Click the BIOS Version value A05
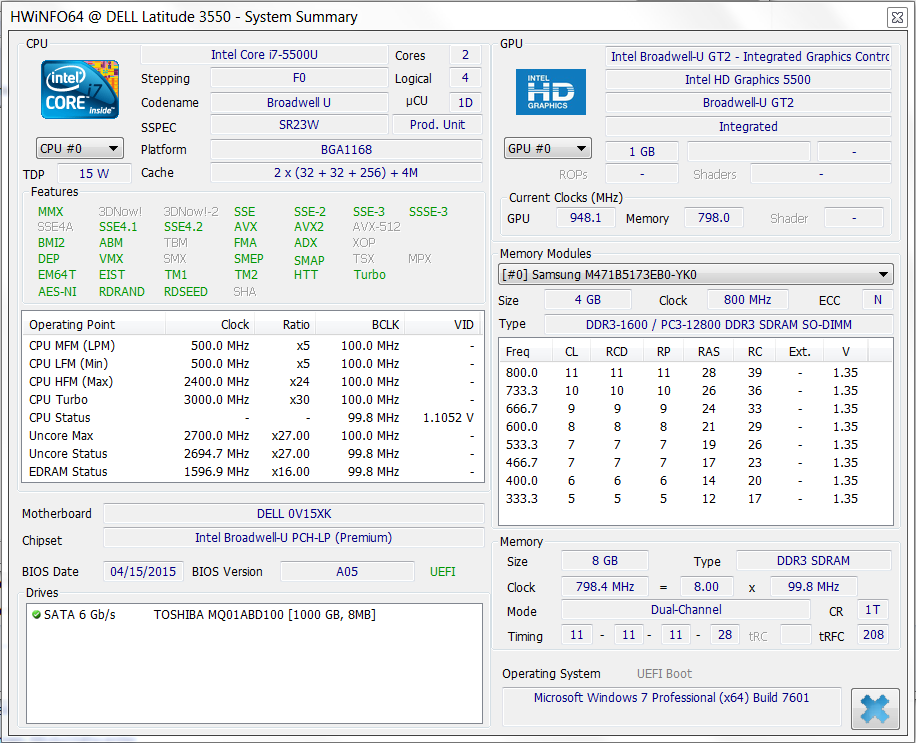This screenshot has width=916, height=743. click(347, 571)
